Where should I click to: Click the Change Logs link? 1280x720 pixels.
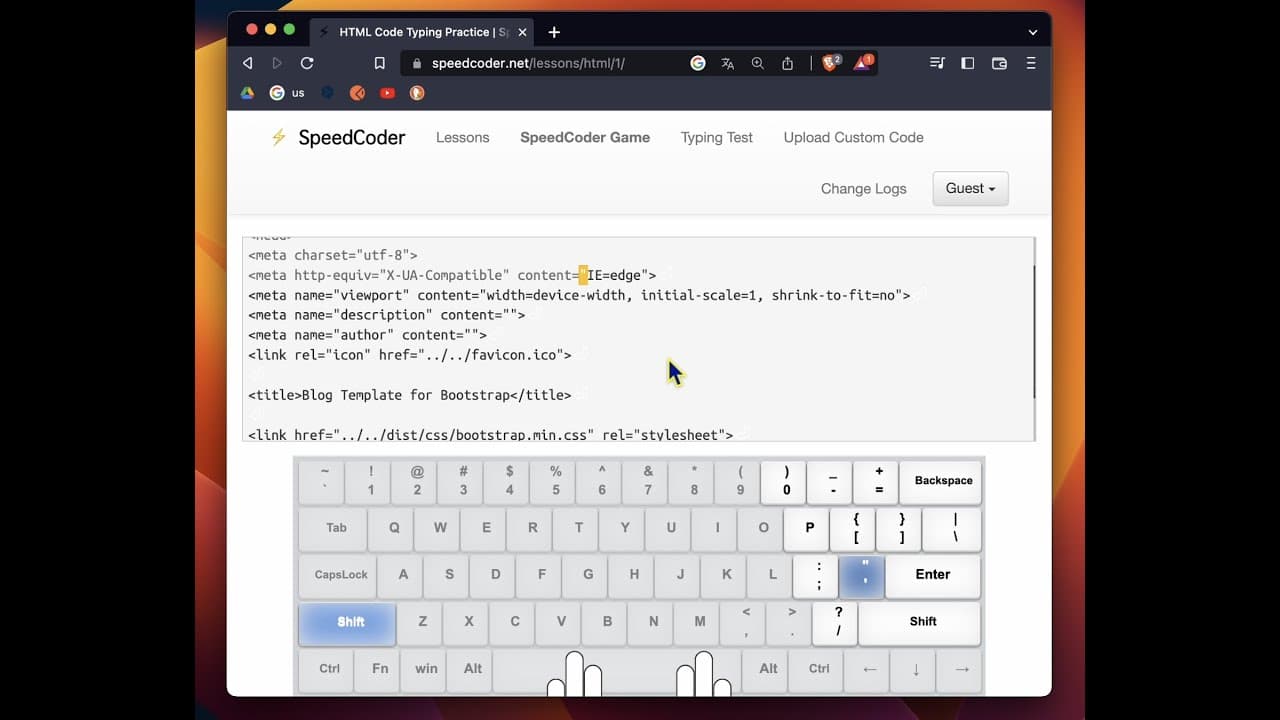864,188
